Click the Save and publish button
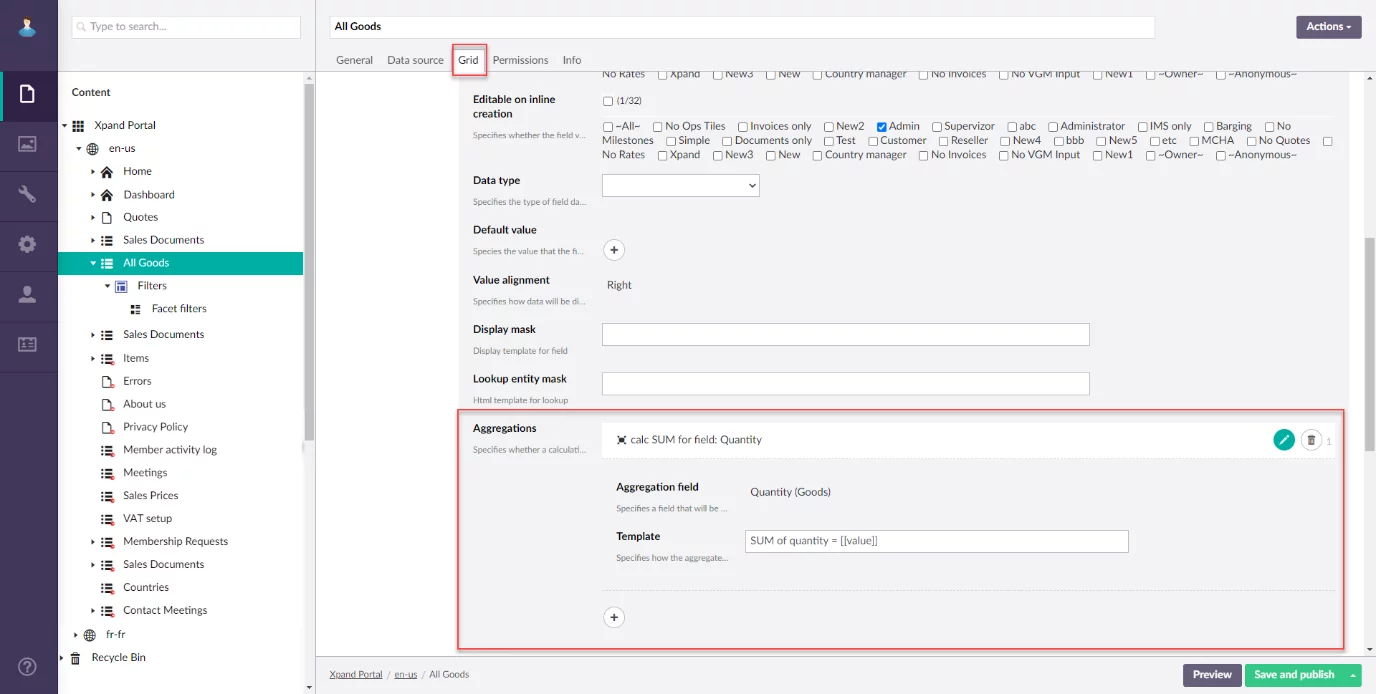The image size is (1376, 694). tap(1294, 675)
